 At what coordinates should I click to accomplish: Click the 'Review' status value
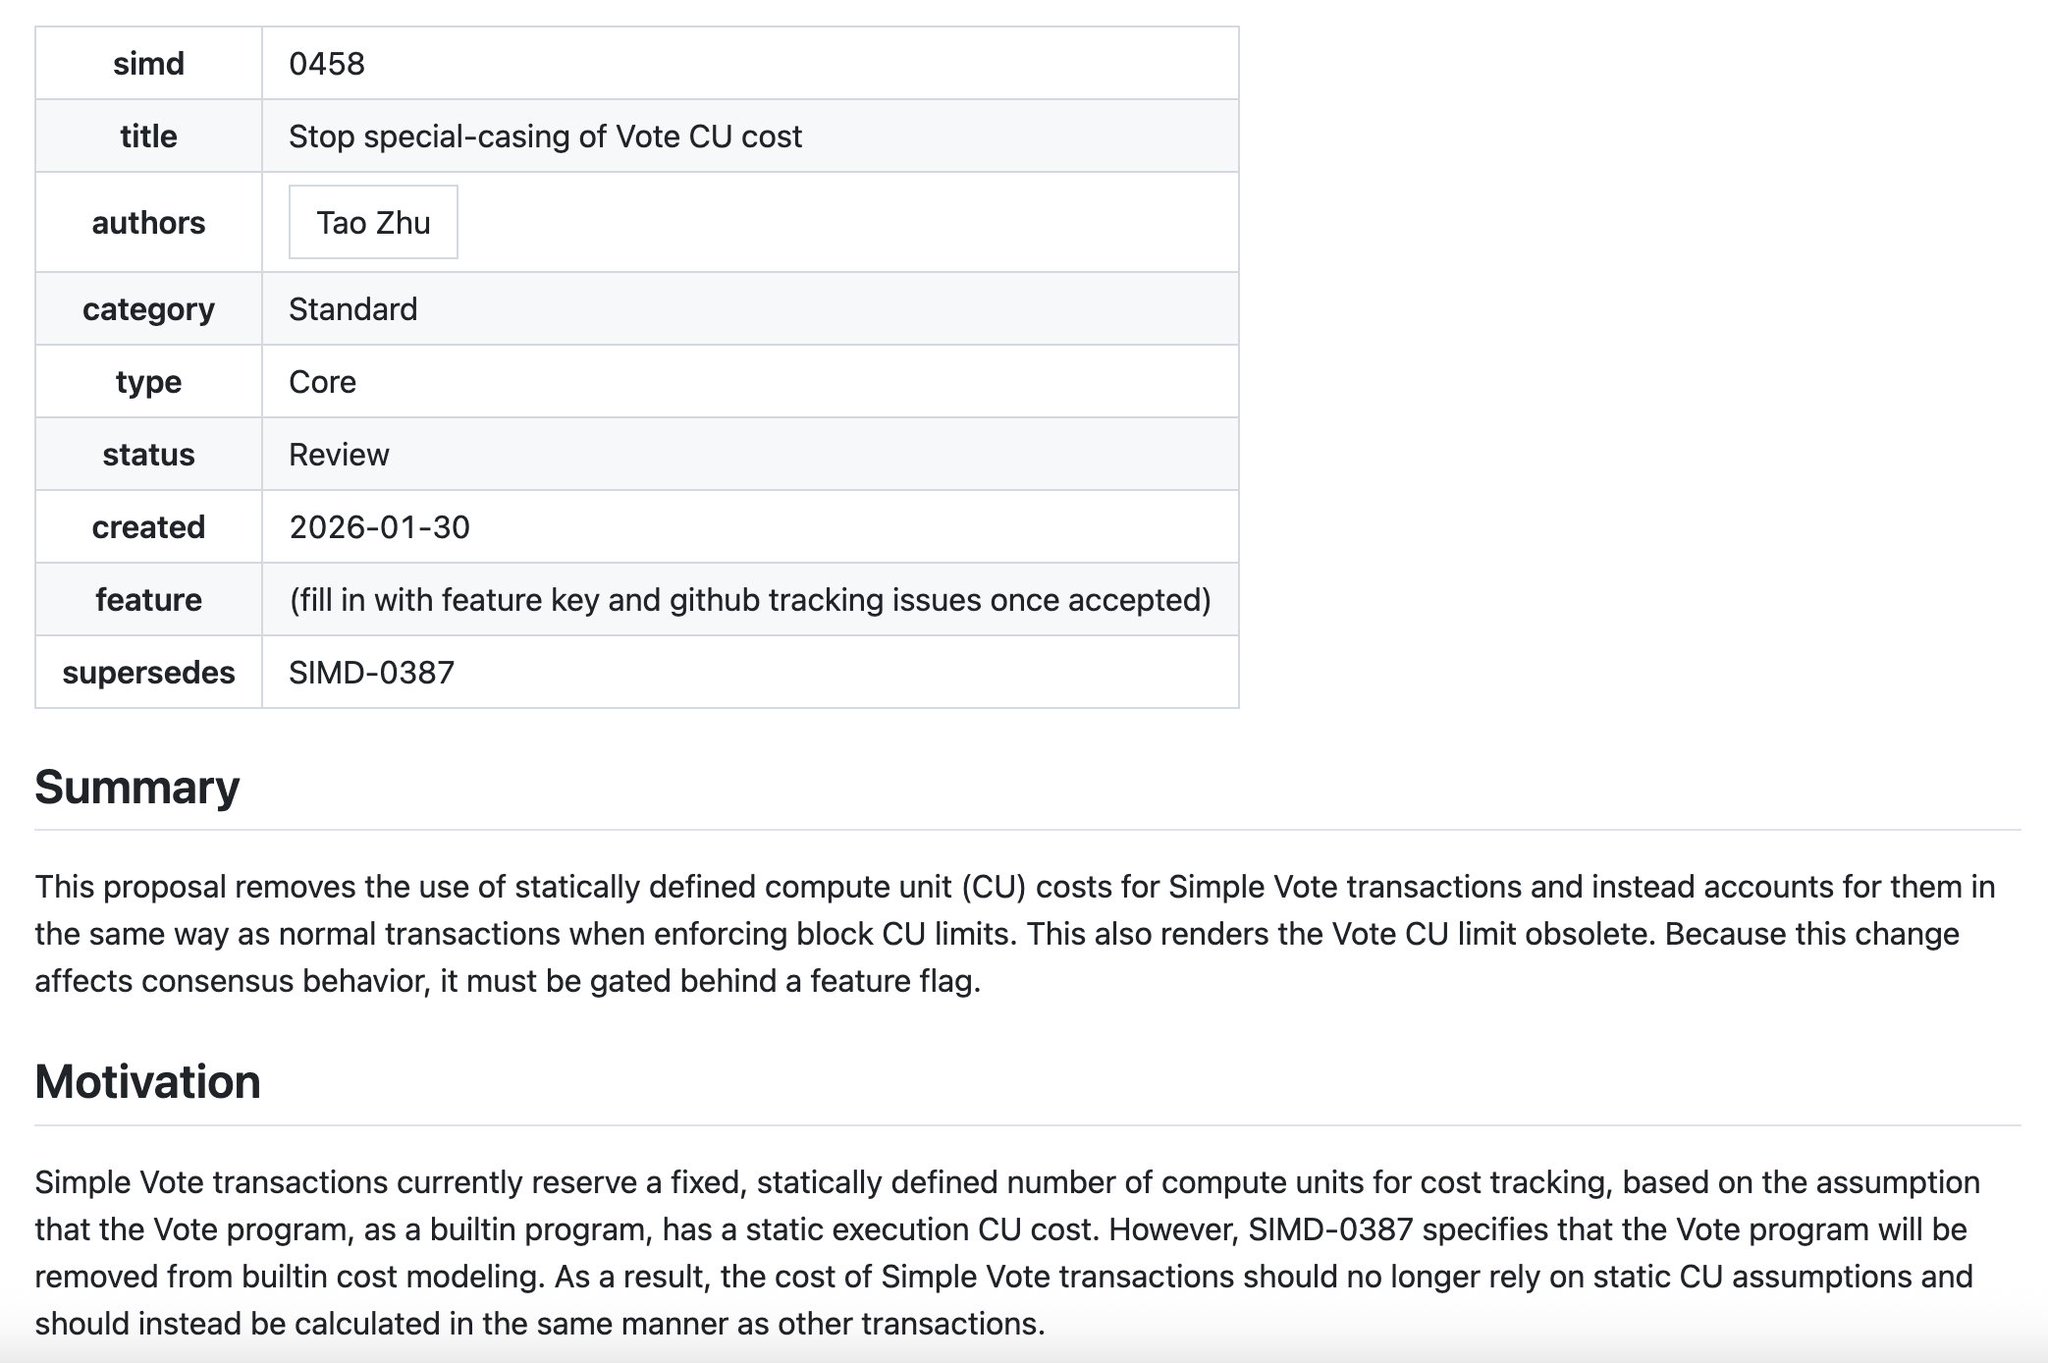click(338, 454)
